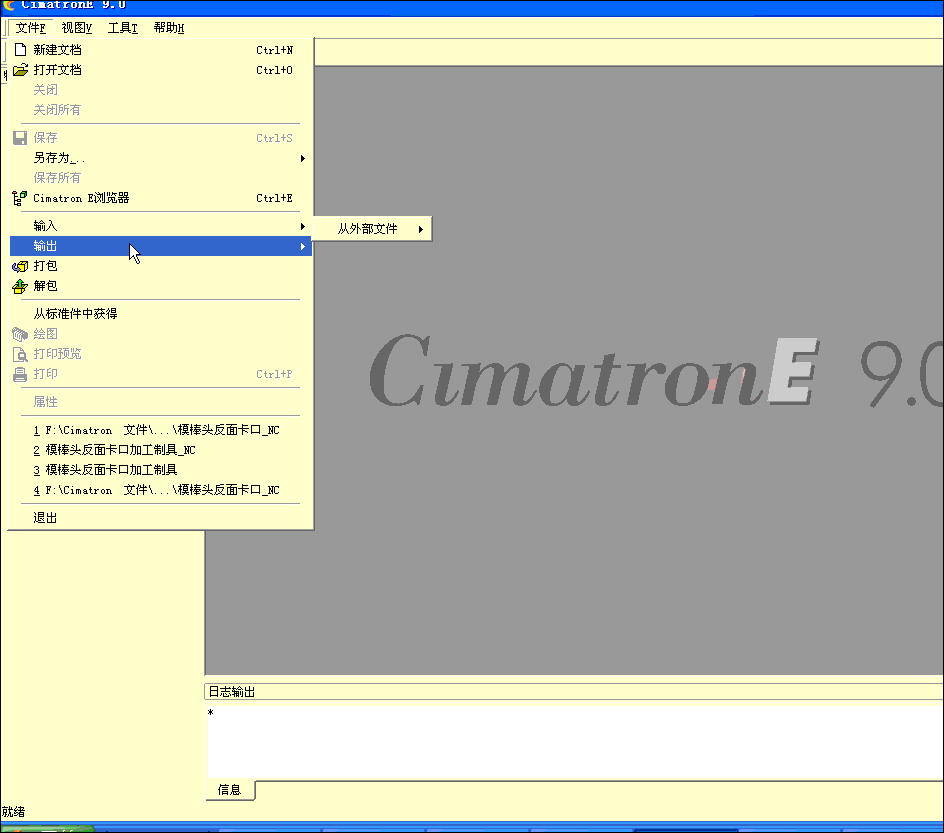Screen dimensions: 944x833
Task: Click the 打开文档 open folder icon
Action: pos(20,70)
